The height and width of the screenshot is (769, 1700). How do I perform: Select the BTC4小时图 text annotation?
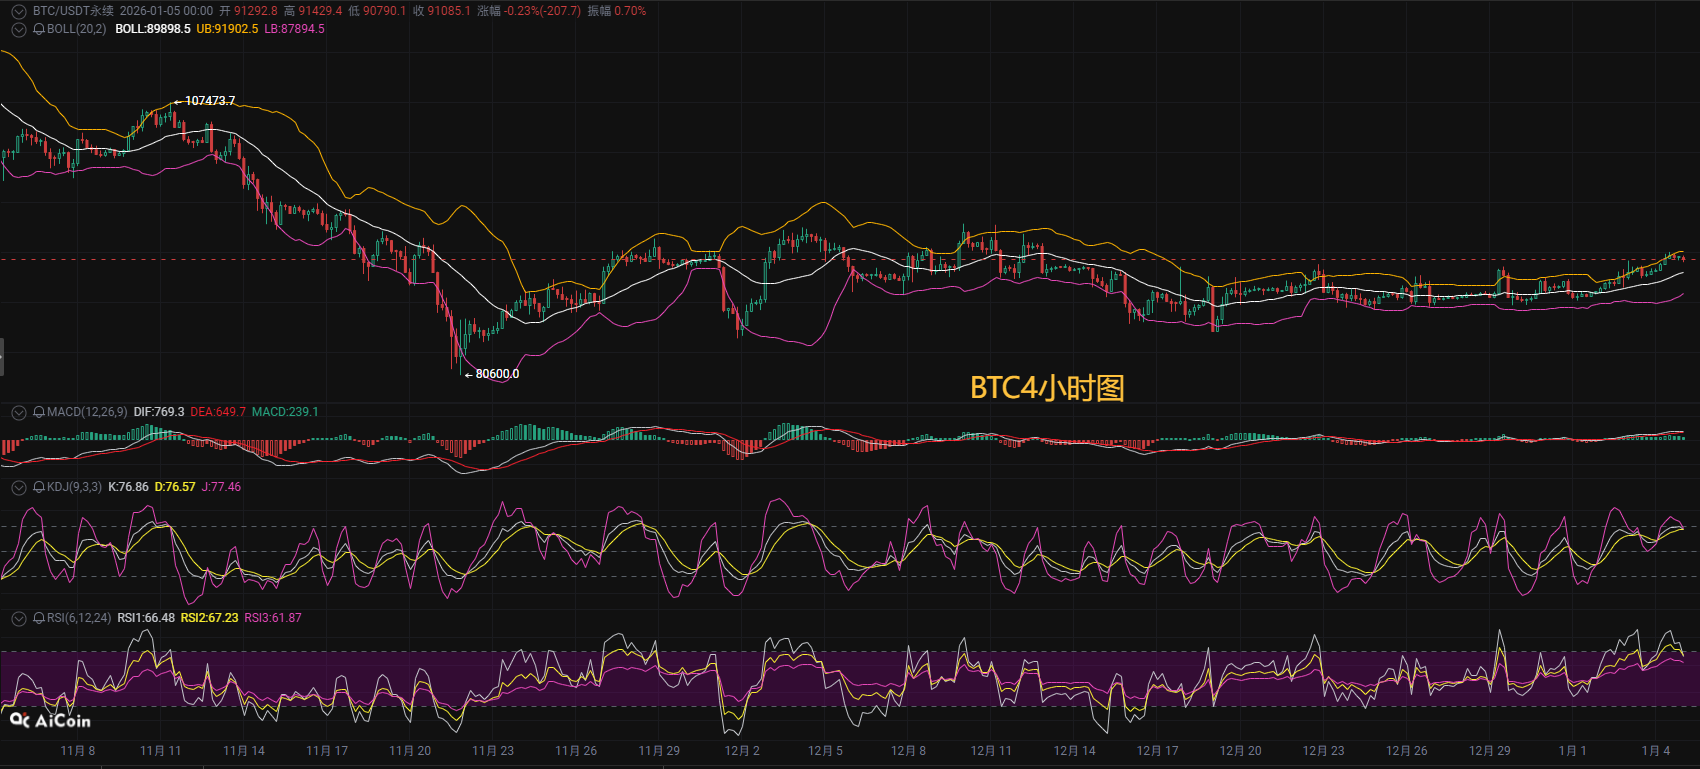coord(1047,388)
